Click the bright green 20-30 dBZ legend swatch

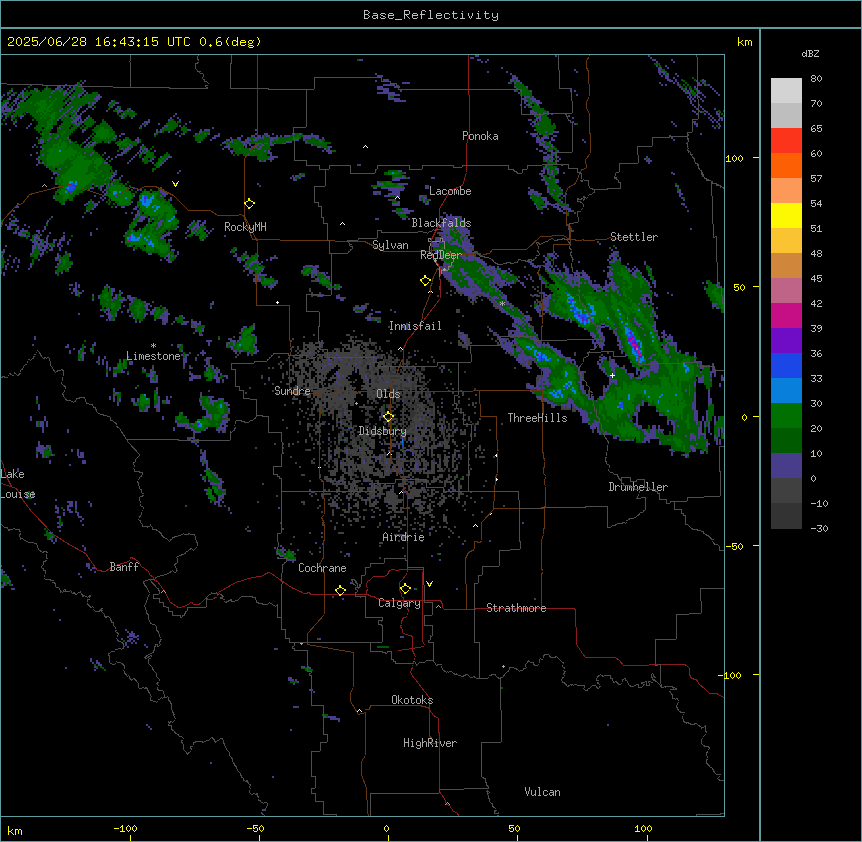point(786,416)
